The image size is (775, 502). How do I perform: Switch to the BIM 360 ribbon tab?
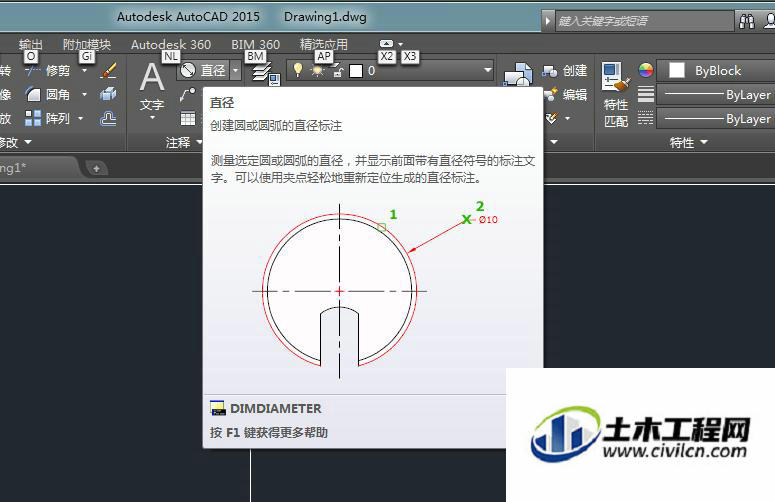point(256,44)
